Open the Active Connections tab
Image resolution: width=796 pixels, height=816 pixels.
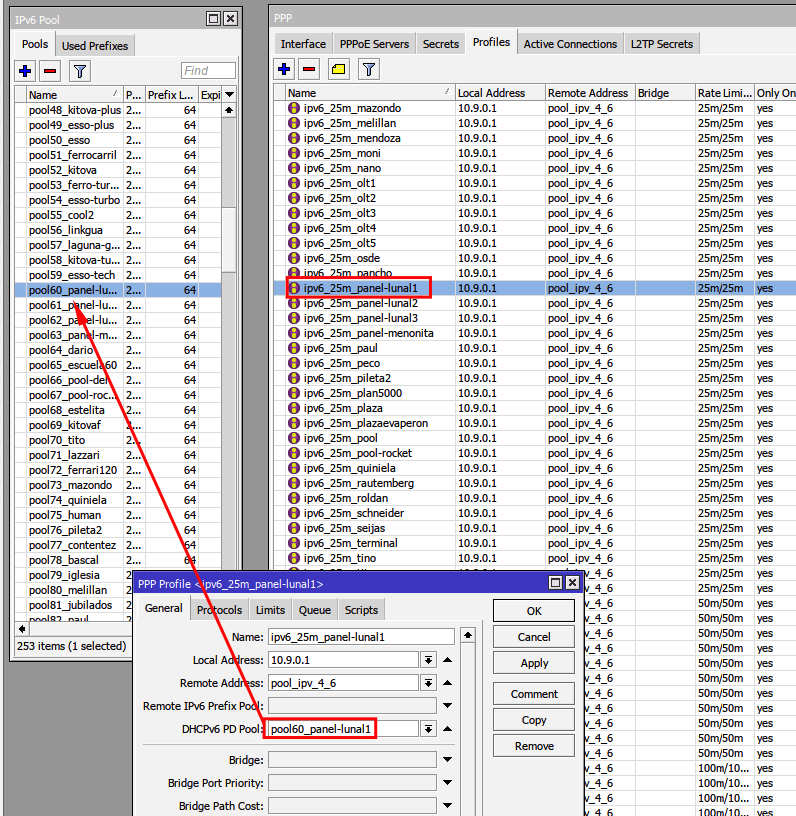[570, 44]
